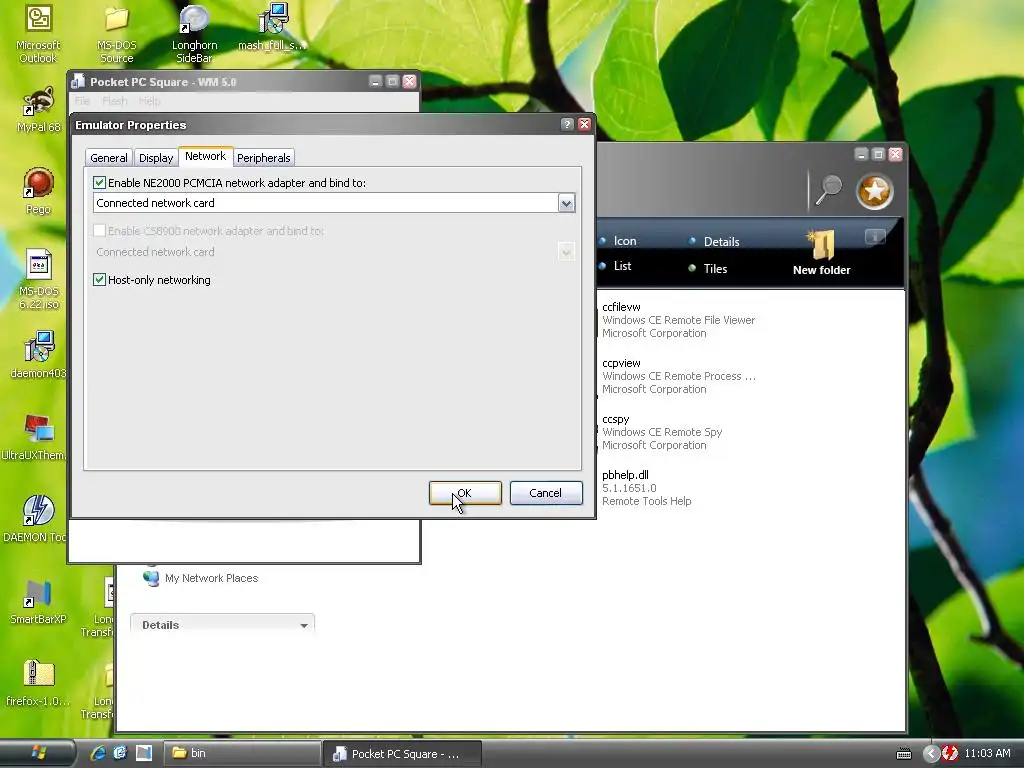Open mash_full_s installer desktop icon

[x=272, y=27]
